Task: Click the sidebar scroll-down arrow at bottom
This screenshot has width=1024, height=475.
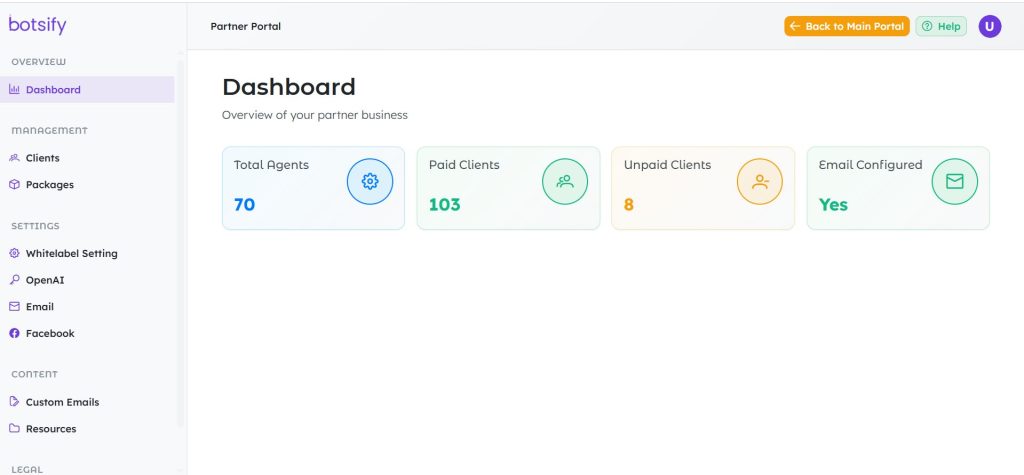Action: pyautogui.click(x=181, y=468)
